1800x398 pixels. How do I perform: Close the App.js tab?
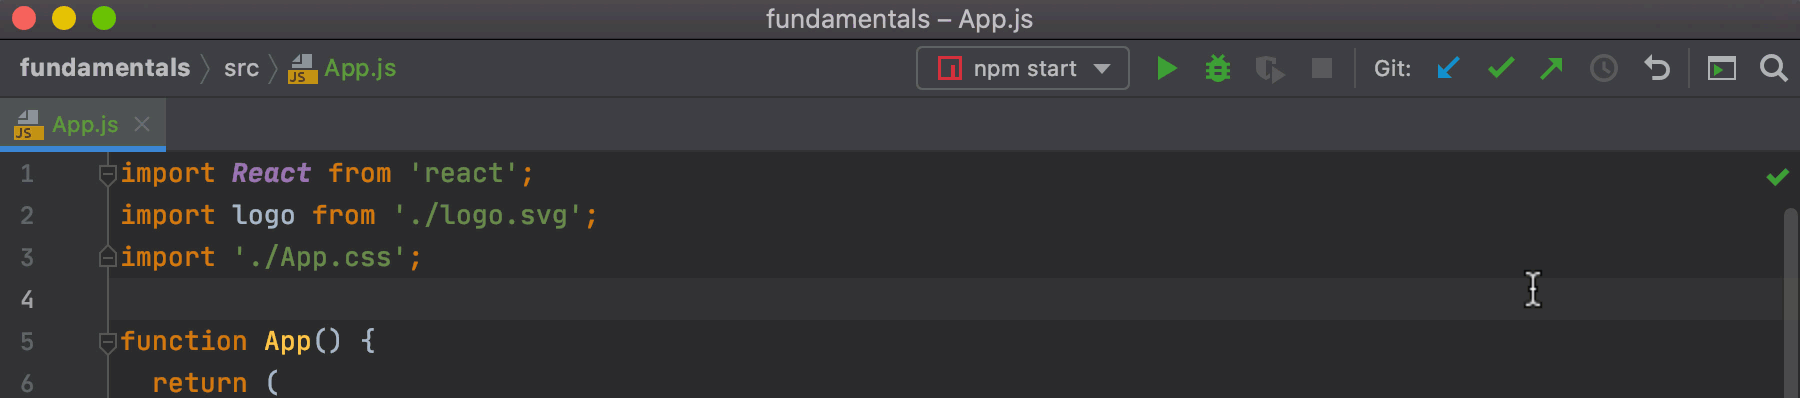[x=142, y=124]
